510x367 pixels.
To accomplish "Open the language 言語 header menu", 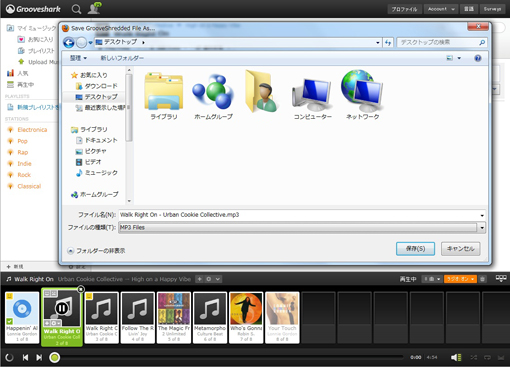I will 469,9.
